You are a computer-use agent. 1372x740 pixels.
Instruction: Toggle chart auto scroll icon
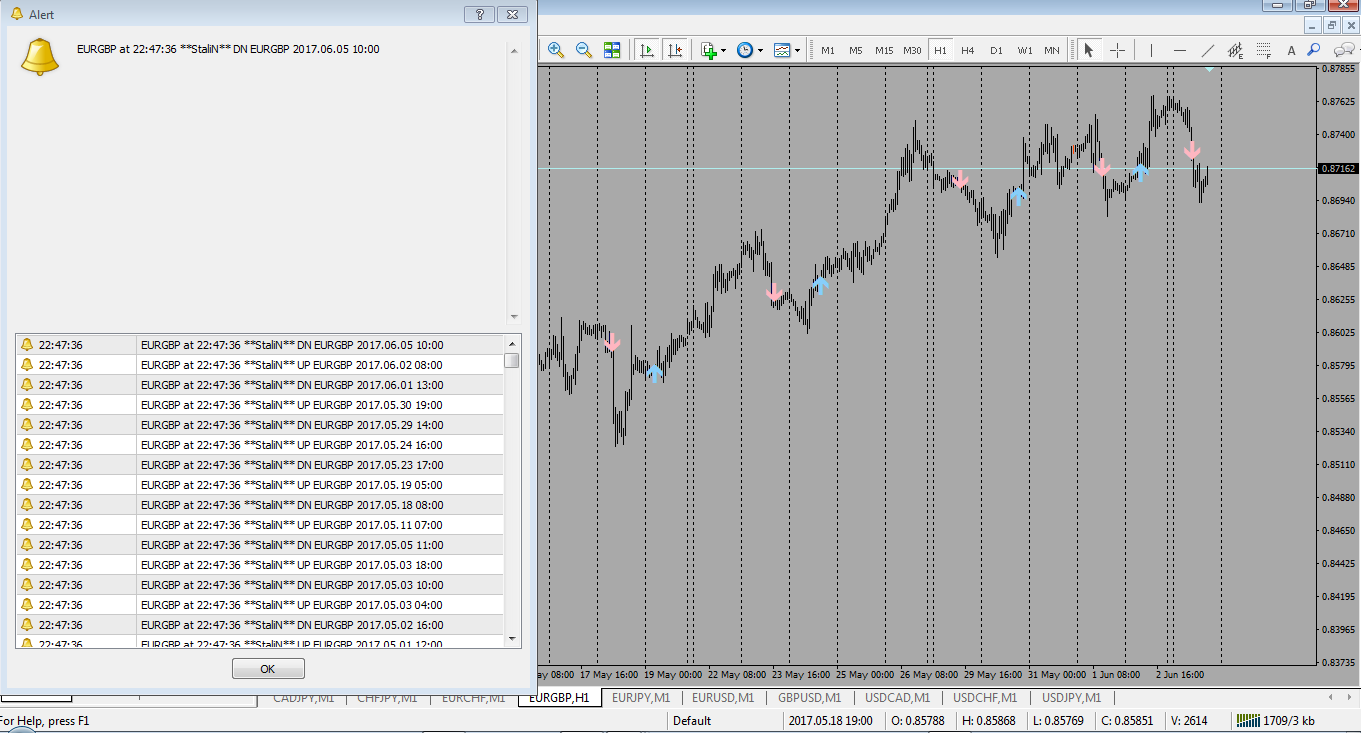coord(647,50)
